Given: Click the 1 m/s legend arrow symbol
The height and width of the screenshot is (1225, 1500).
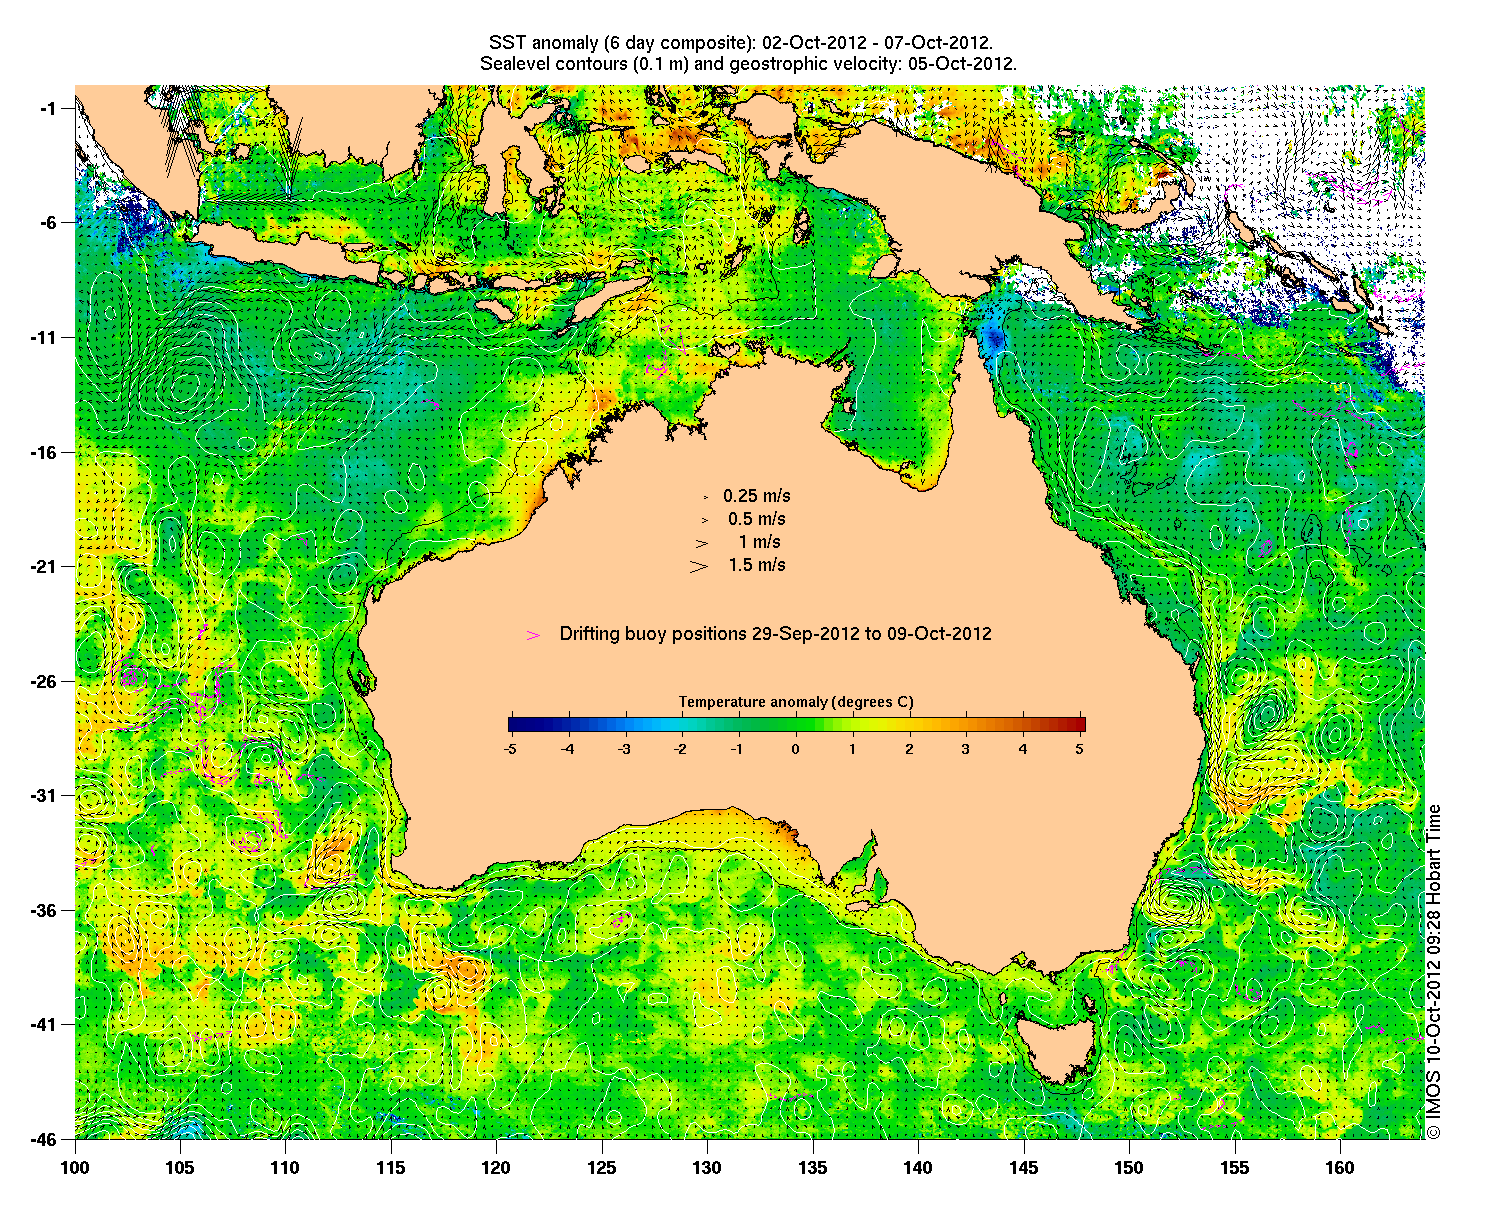Looking at the screenshot, I should tap(702, 543).
